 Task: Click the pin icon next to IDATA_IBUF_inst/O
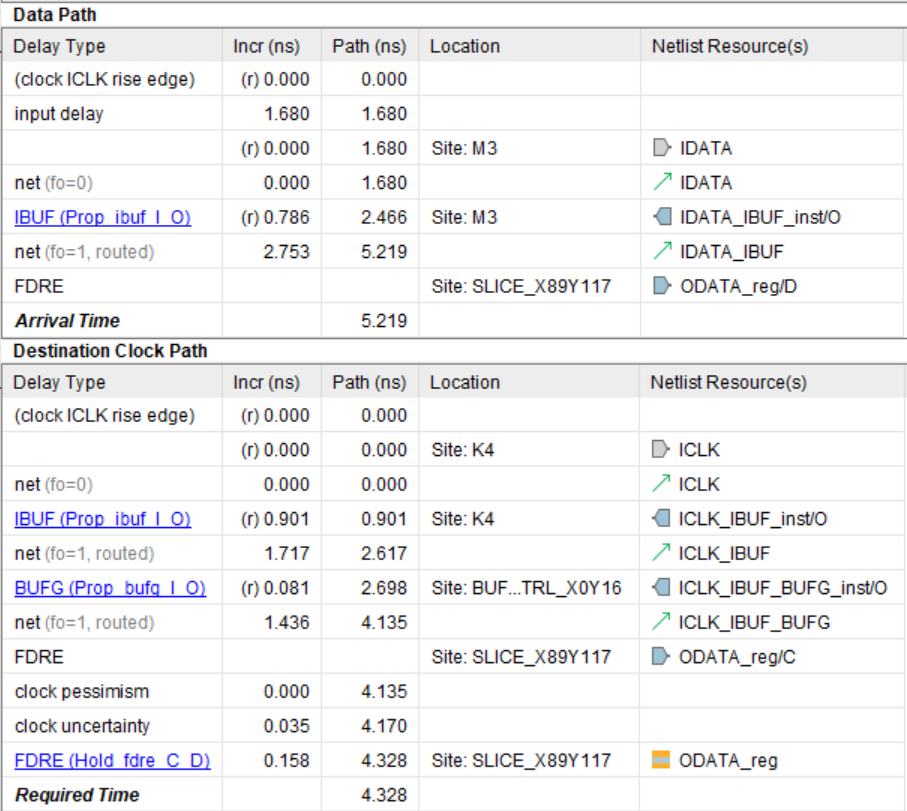tap(661, 217)
